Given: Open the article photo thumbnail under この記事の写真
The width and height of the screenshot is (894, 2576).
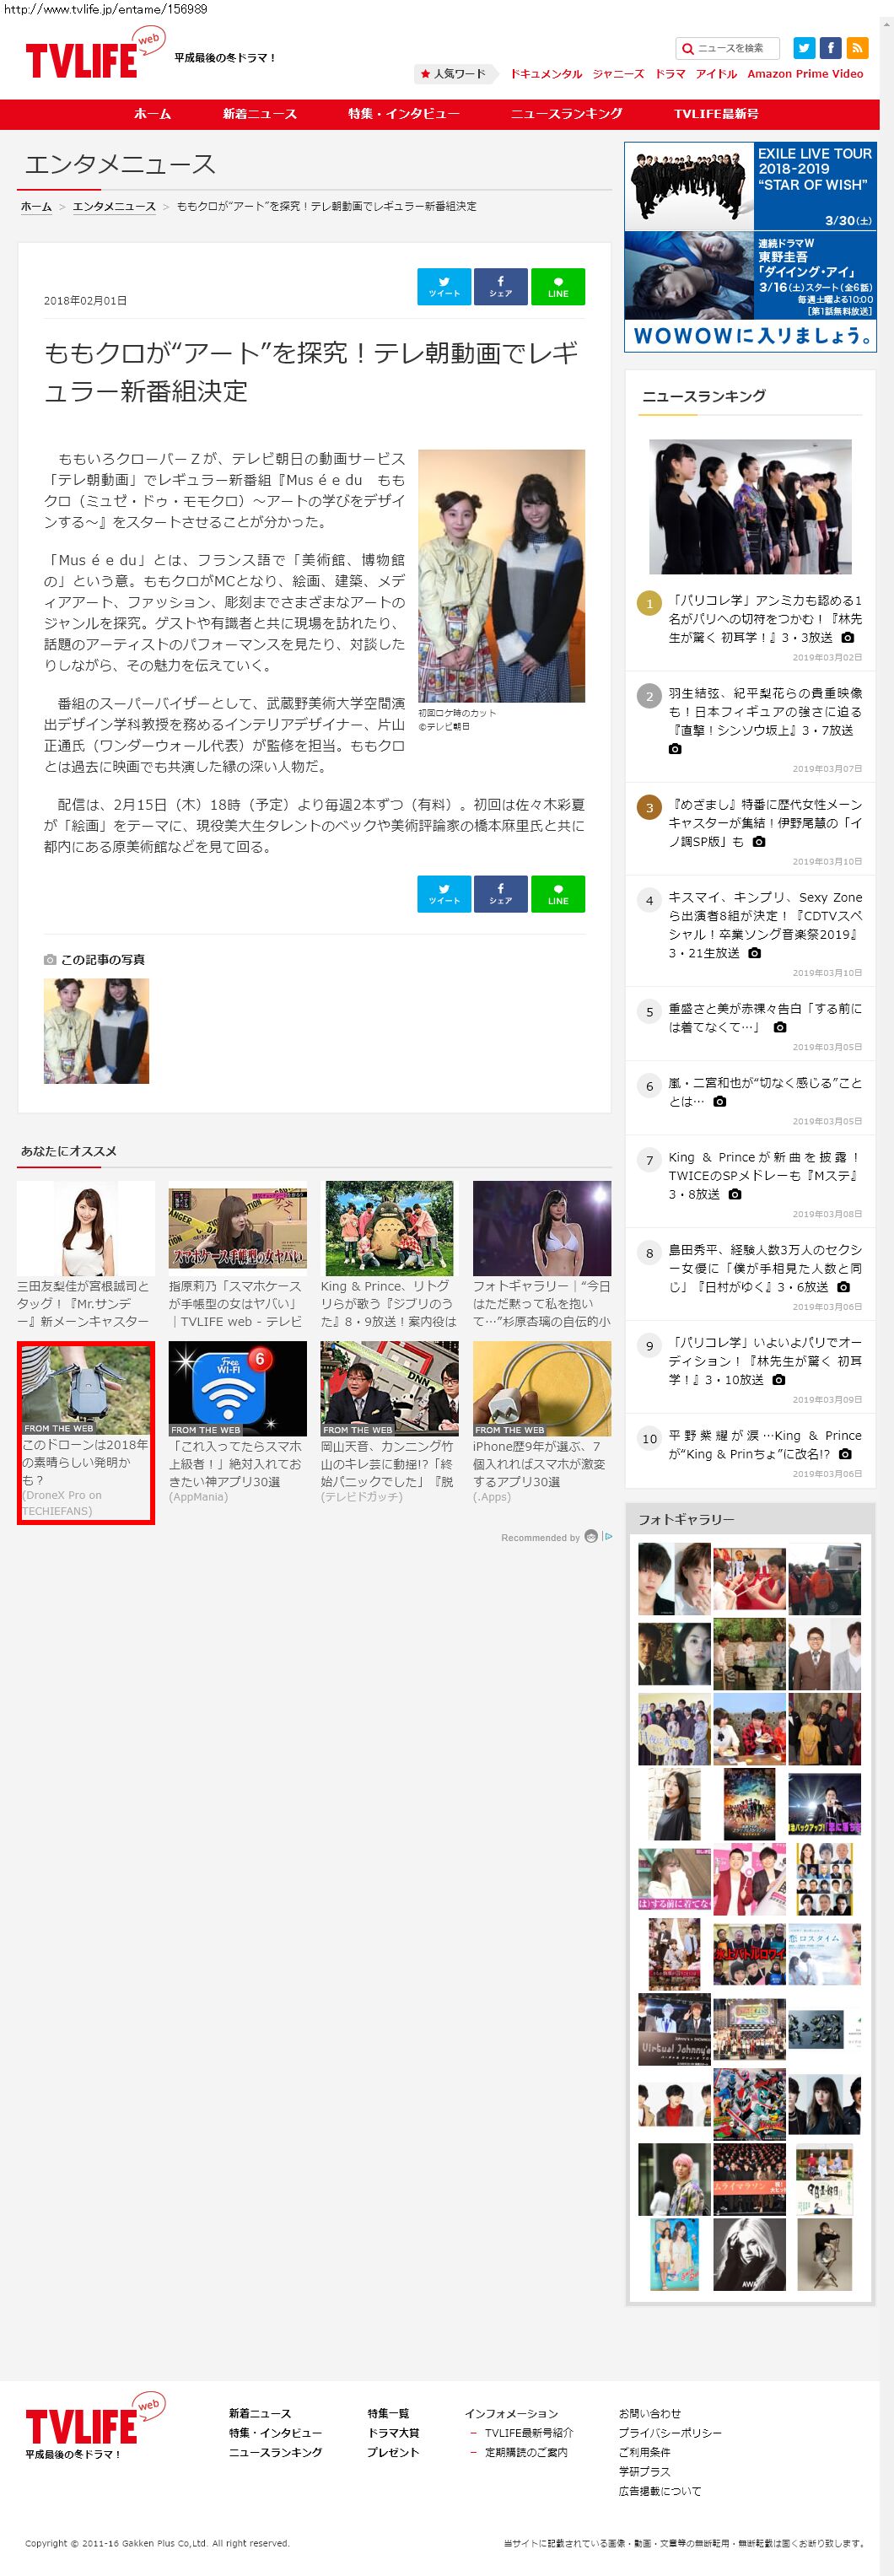Looking at the screenshot, I should (x=96, y=1030).
